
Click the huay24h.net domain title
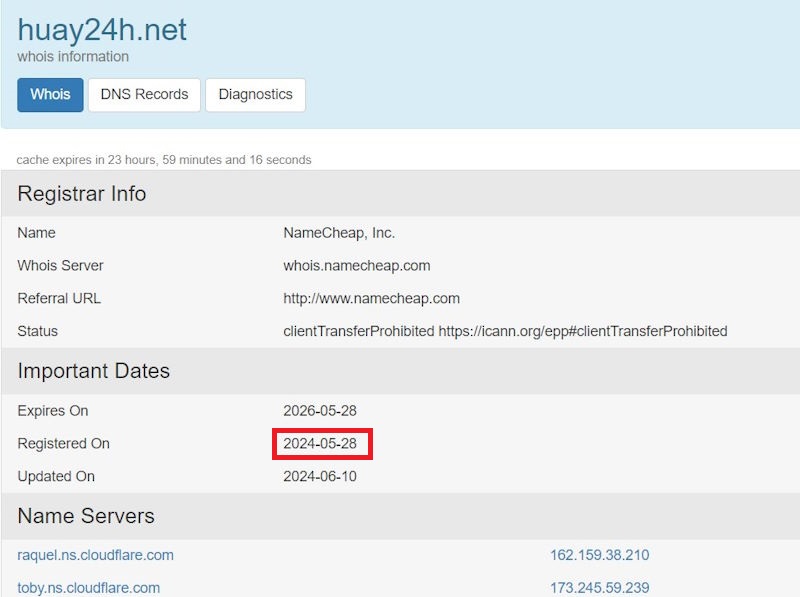[x=100, y=30]
